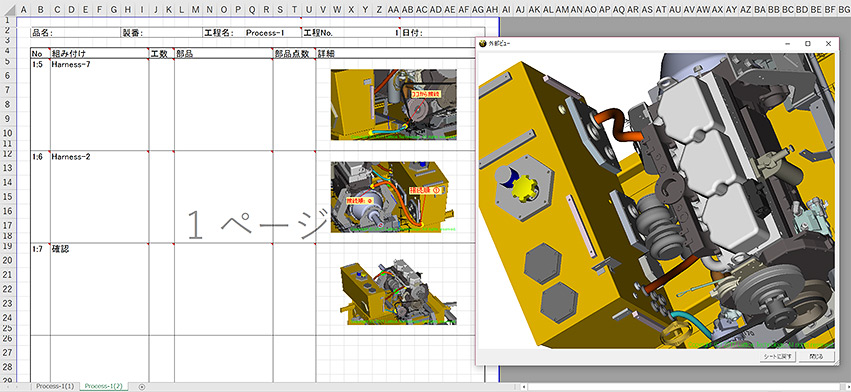This screenshot has width=851, height=392.
Task: Click the 品名: field cell
Action: click(75, 33)
